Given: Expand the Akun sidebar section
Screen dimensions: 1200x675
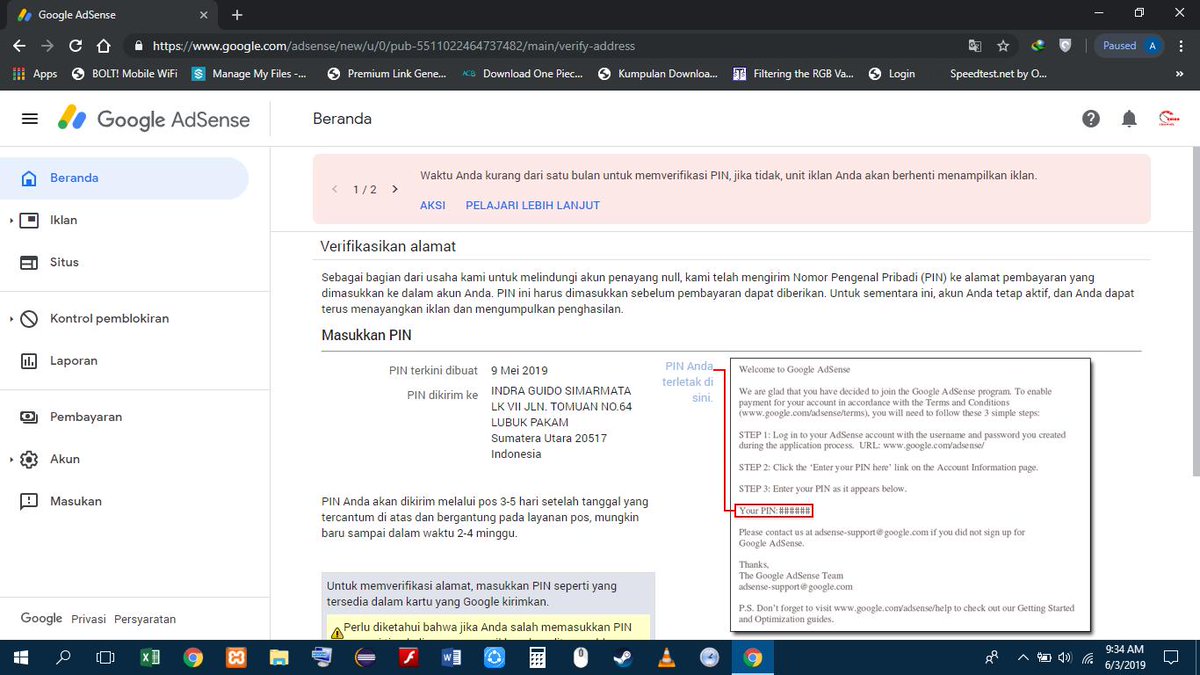Looking at the screenshot, I should (11, 459).
